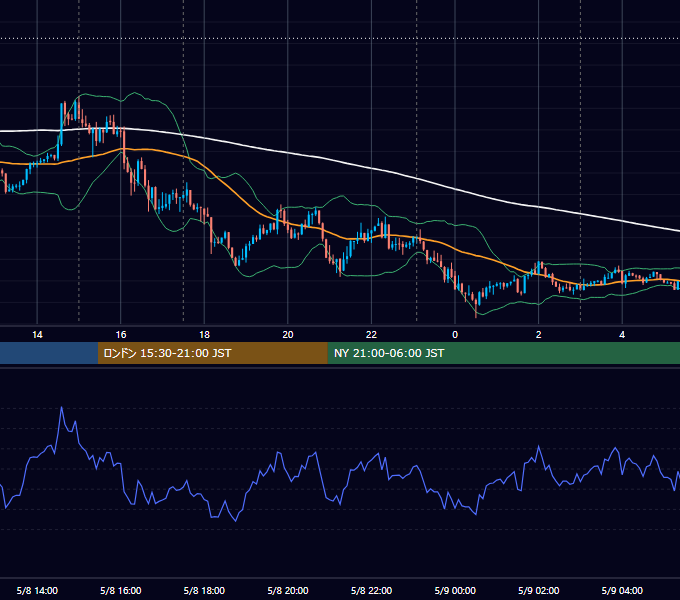
Task: Click the 5/8 16:00 date label
Action: point(121,591)
